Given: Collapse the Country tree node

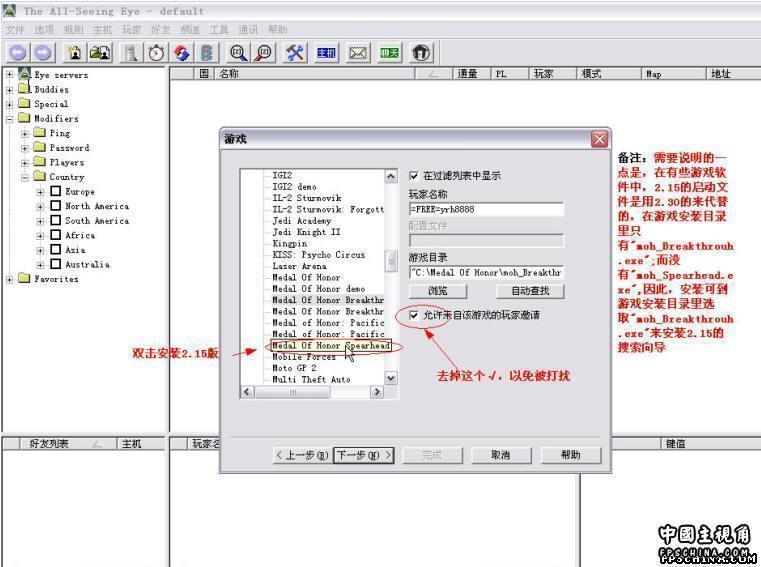Looking at the screenshot, I should [x=25, y=178].
